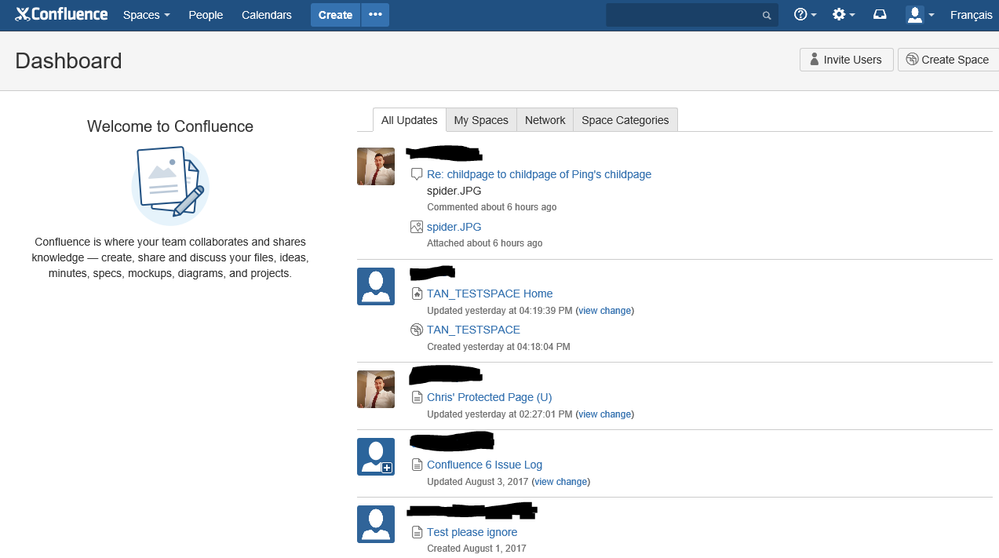The height and width of the screenshot is (558, 999).
Task: Open the administration gear menu
Action: 844,15
